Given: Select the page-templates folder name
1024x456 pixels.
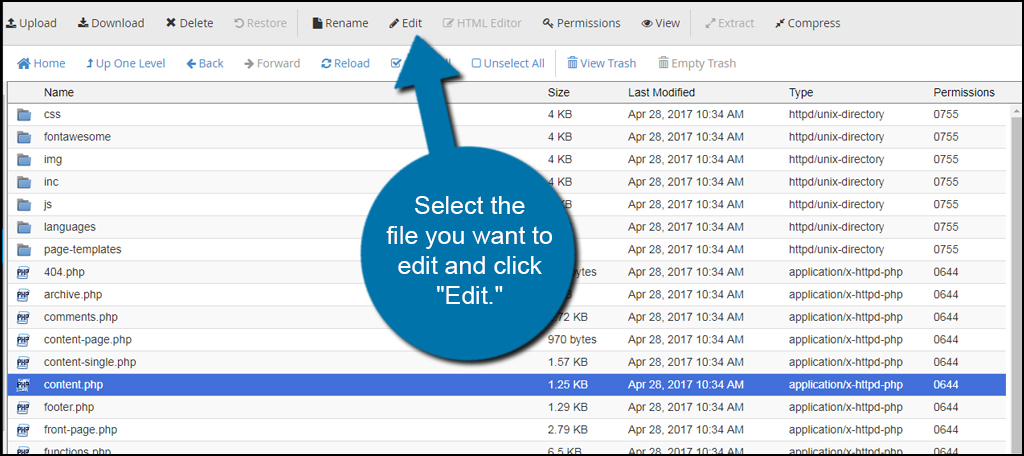Looking at the screenshot, I should click(x=82, y=250).
